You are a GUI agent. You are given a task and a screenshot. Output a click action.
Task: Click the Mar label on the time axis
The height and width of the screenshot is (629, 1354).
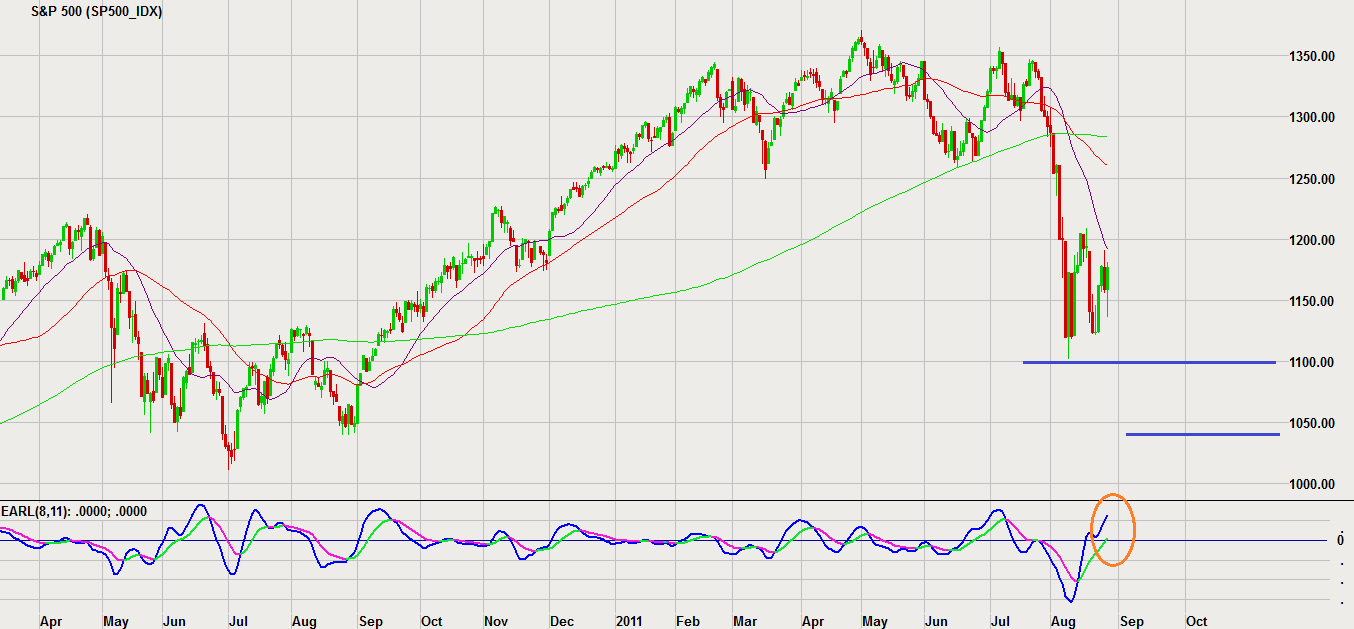click(747, 621)
